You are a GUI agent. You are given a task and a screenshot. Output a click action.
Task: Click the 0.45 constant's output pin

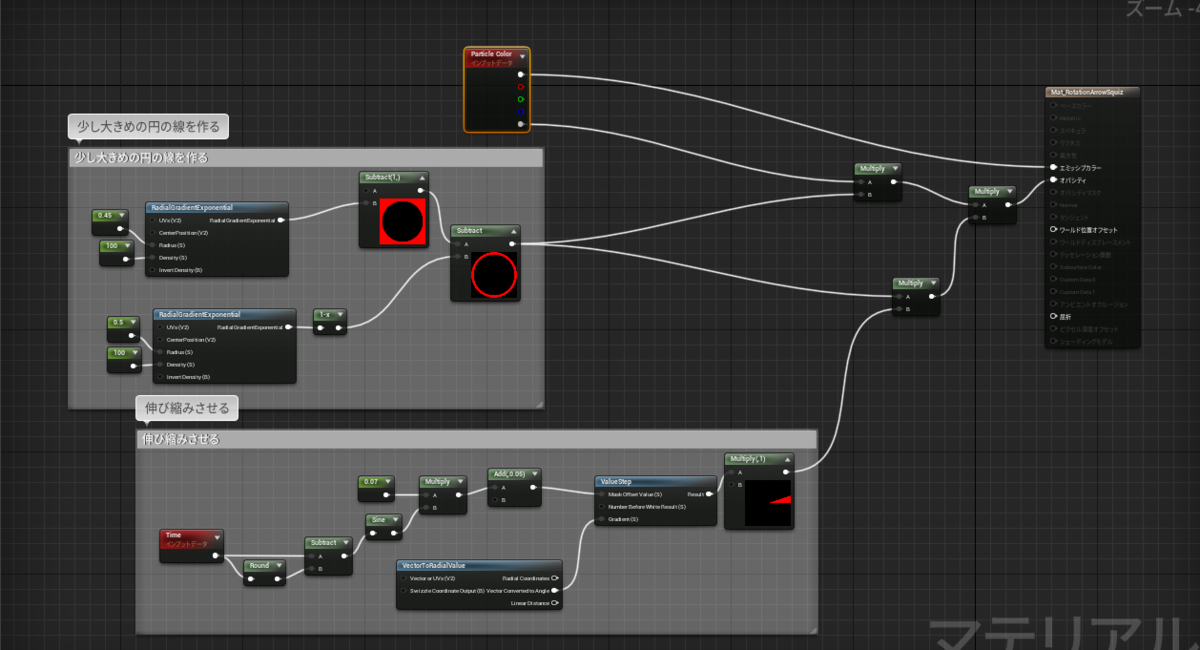pyautogui.click(x=121, y=228)
